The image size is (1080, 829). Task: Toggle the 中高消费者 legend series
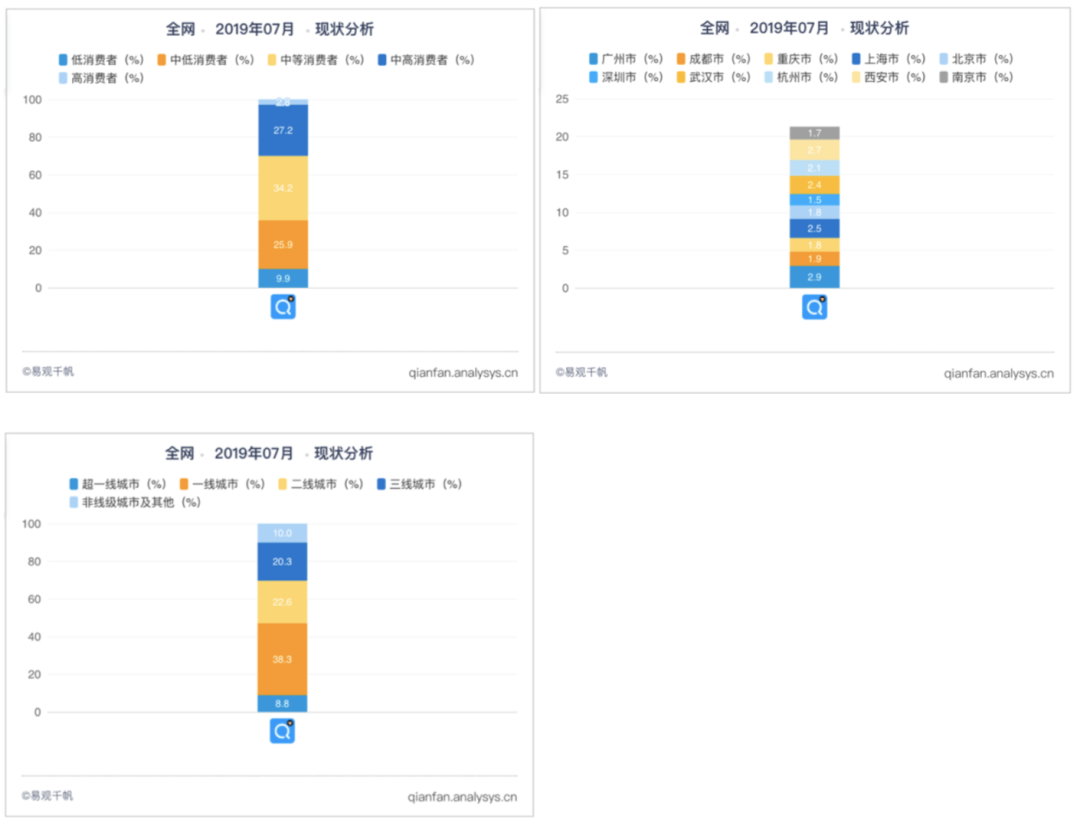[426, 60]
